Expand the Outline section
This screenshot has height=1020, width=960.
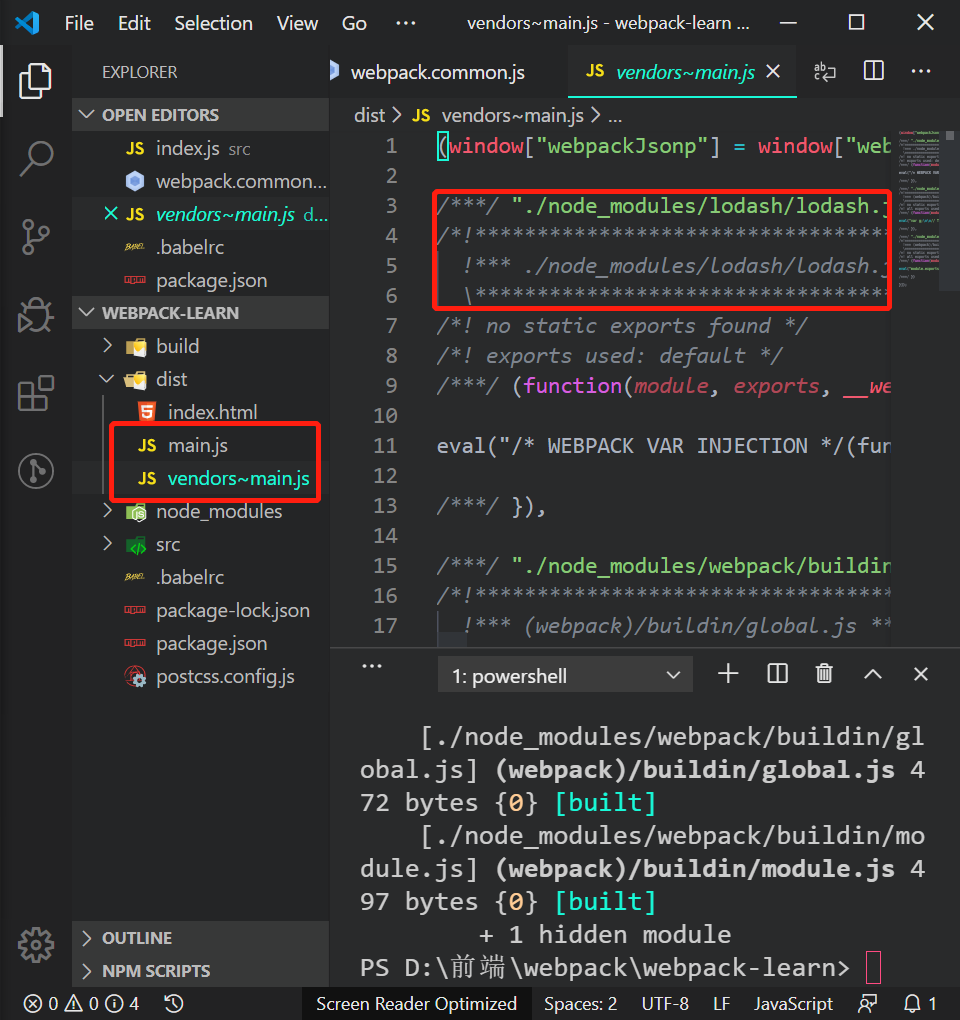200,938
